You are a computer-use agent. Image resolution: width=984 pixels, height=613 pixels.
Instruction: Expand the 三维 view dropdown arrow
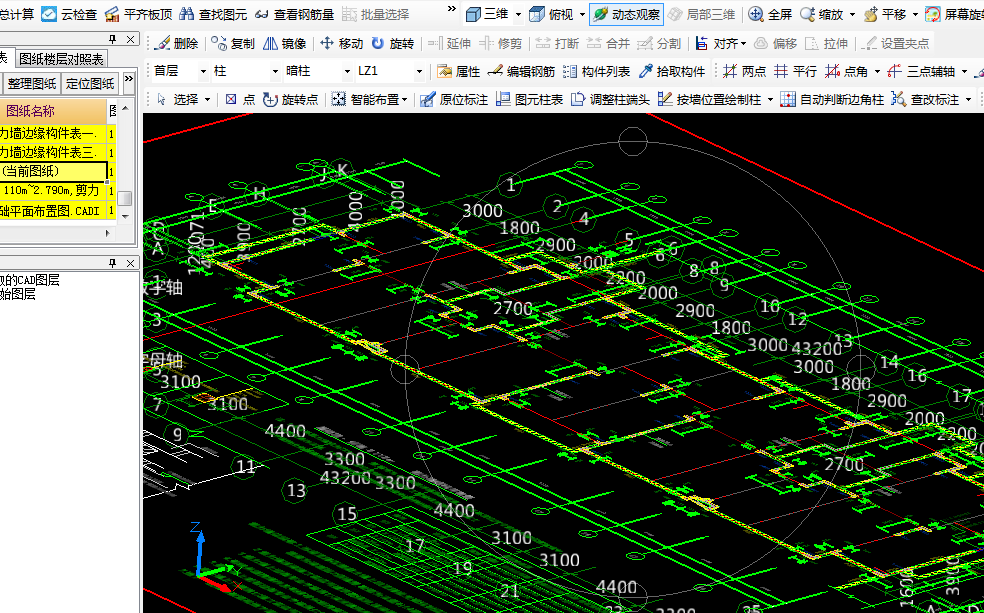[518, 14]
